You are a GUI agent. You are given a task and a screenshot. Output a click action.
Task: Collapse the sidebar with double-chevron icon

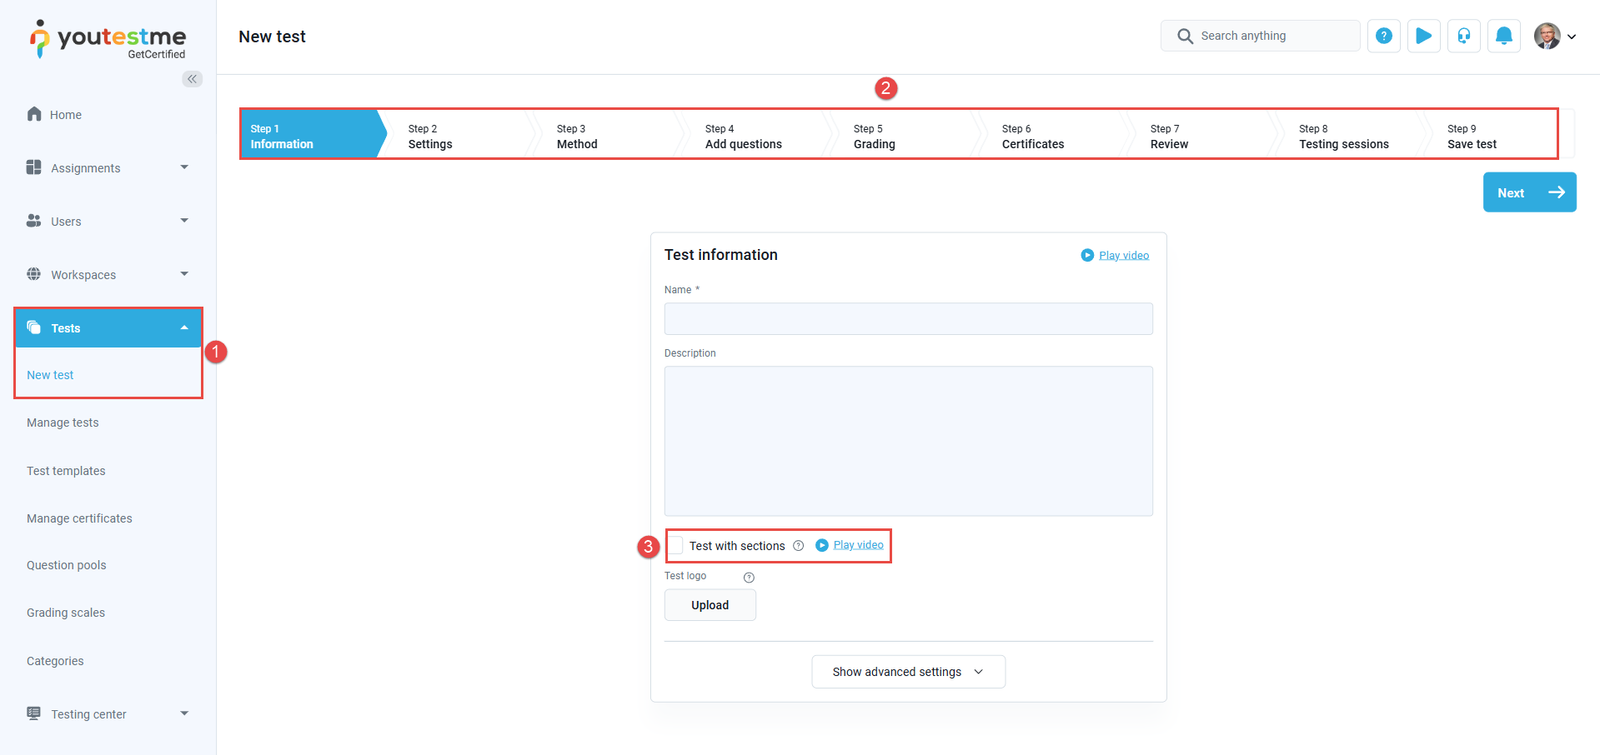[x=192, y=79]
